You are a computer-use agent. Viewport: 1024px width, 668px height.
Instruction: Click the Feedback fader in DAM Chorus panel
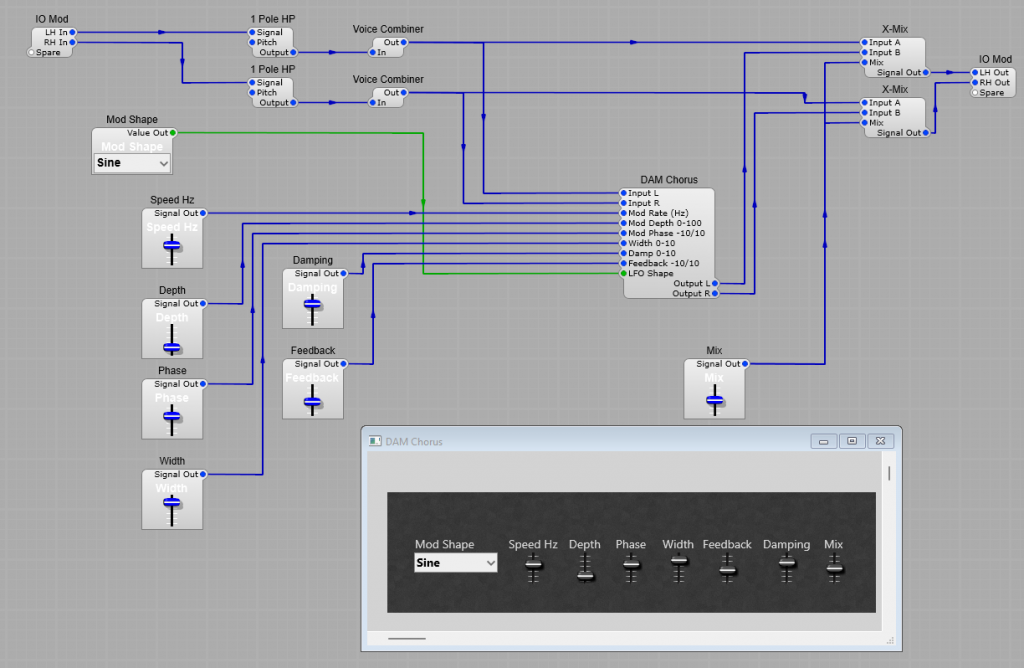727,568
